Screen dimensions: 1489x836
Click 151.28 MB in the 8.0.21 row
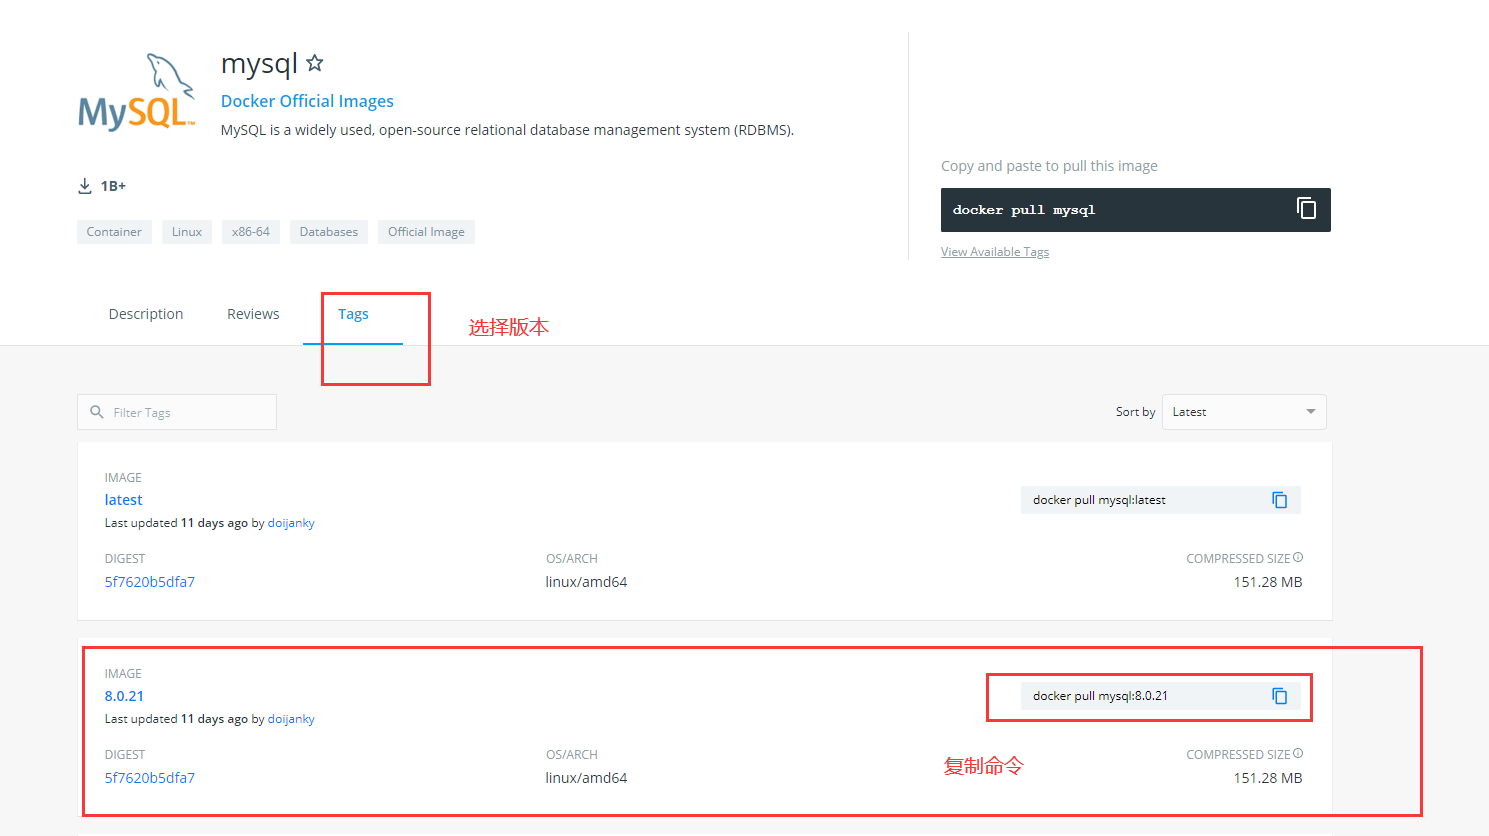1268,778
